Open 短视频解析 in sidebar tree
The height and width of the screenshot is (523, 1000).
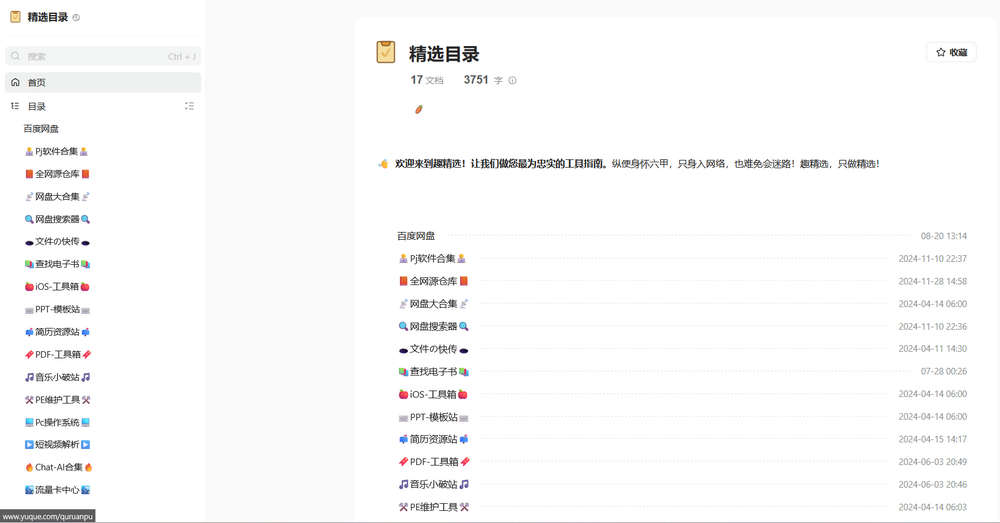tap(57, 445)
